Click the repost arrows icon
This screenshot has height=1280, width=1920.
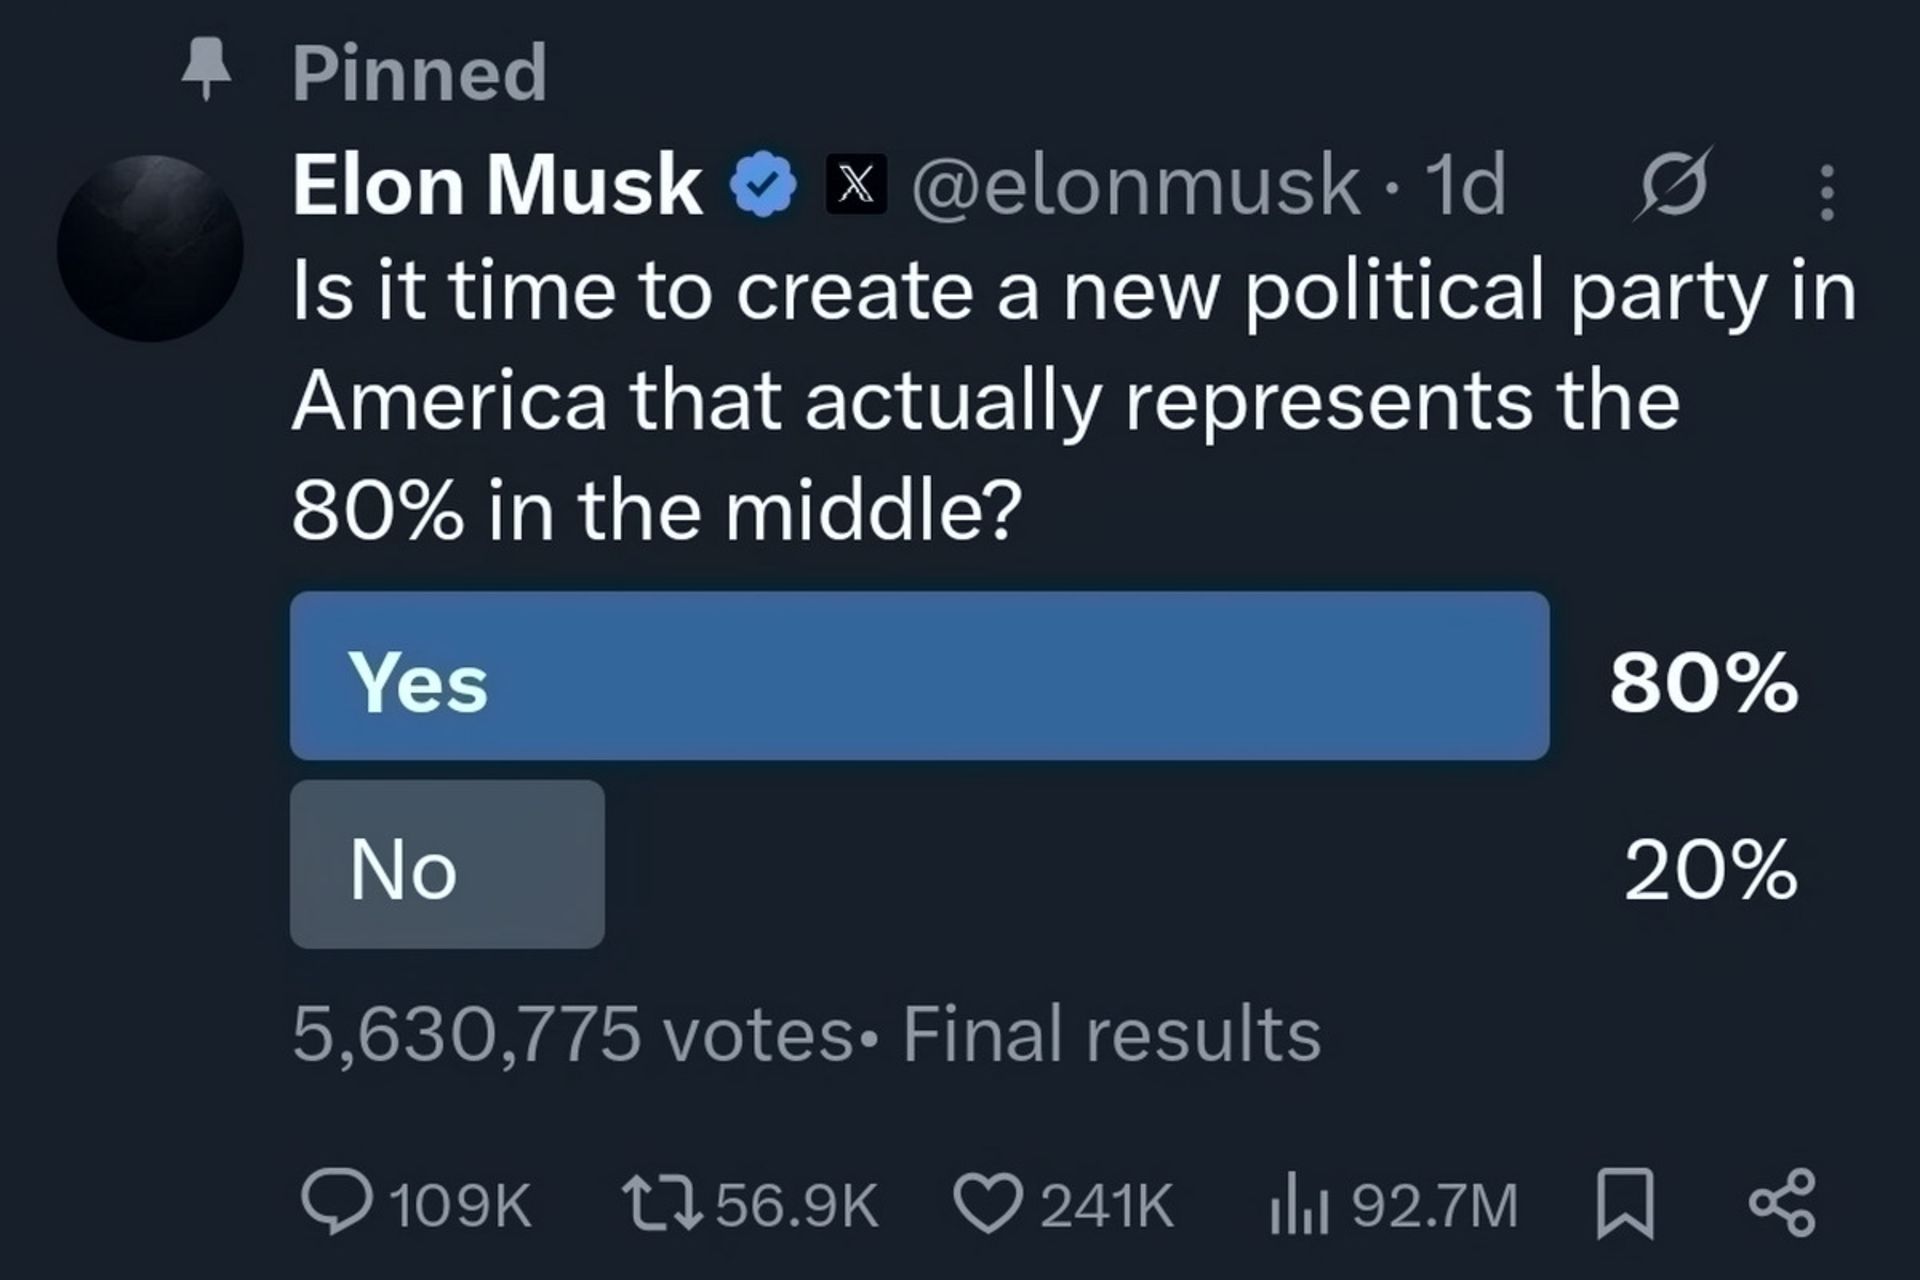[661, 1204]
